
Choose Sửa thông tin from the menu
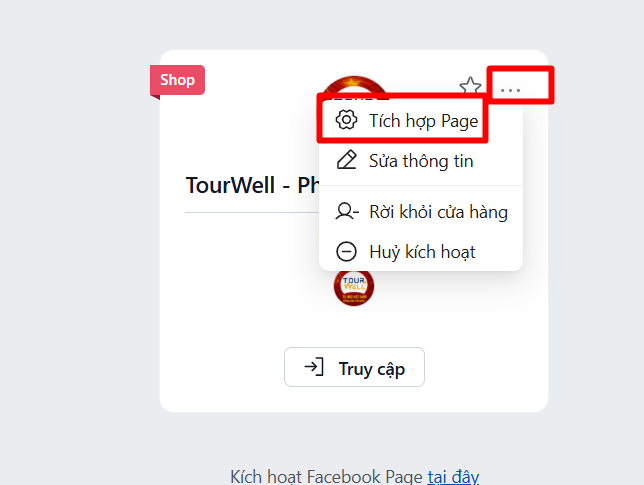point(421,160)
